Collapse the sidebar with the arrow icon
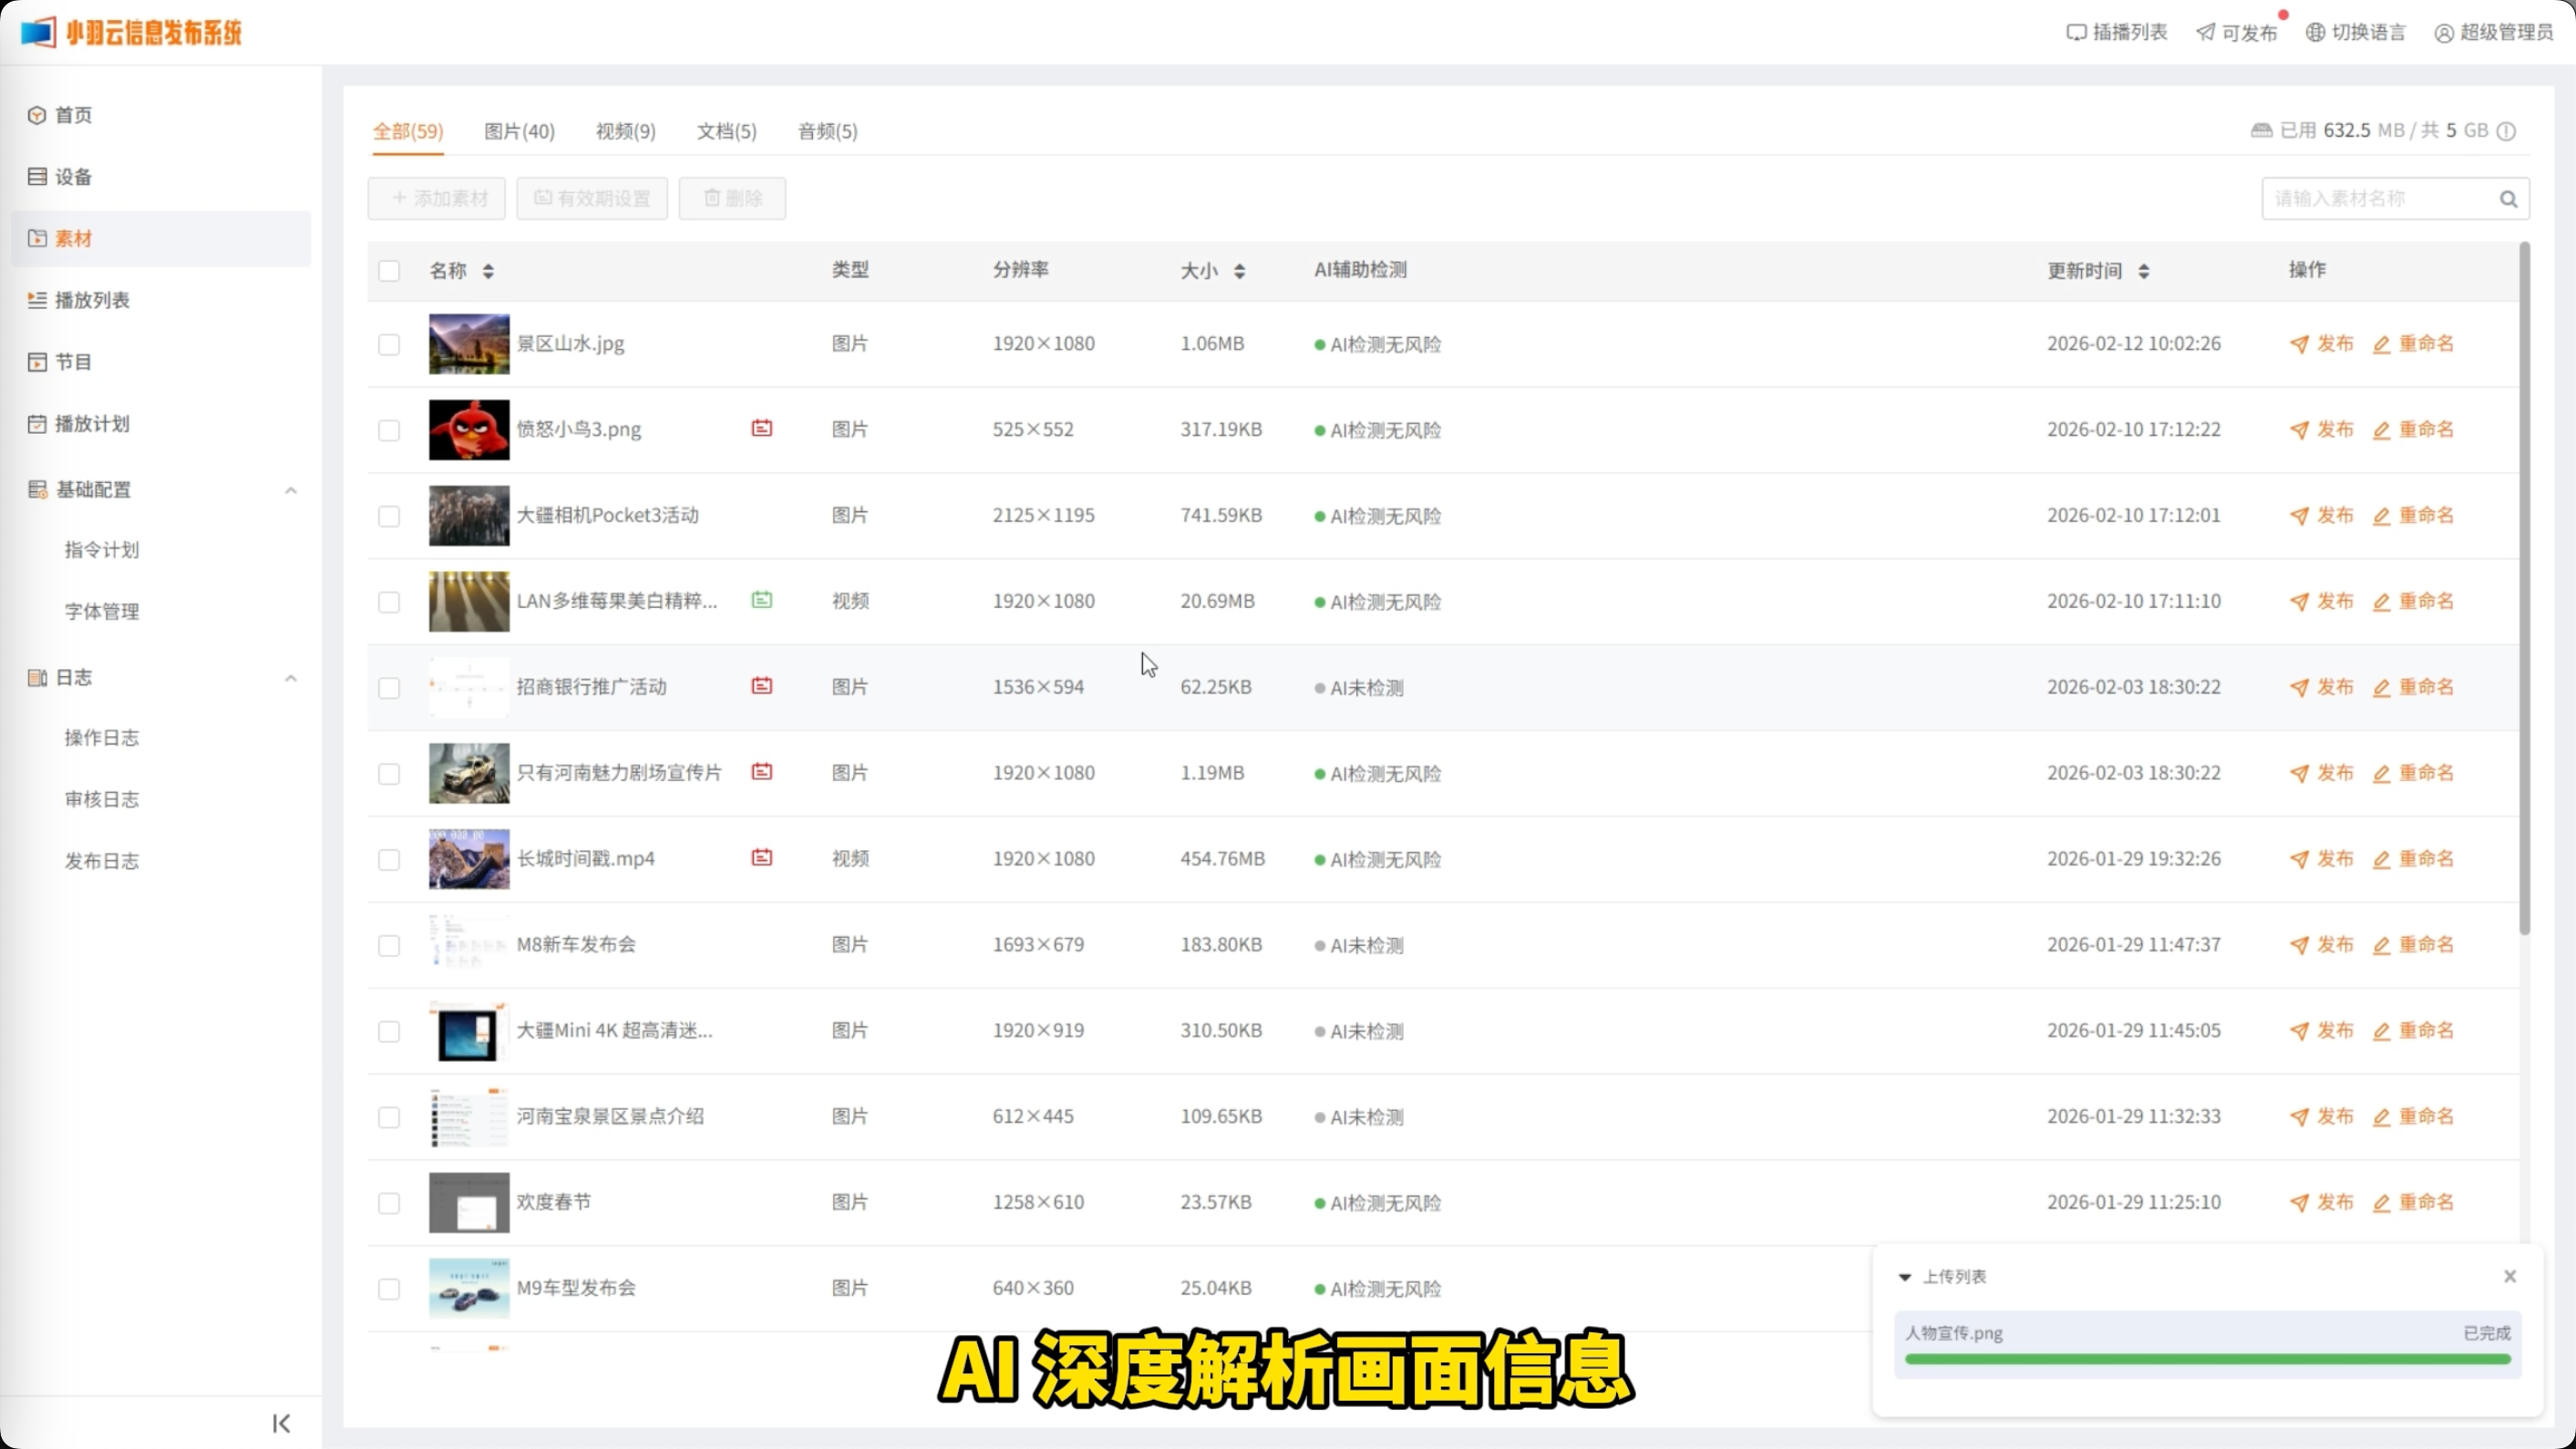Image resolution: width=2576 pixels, height=1449 pixels. coord(281,1422)
